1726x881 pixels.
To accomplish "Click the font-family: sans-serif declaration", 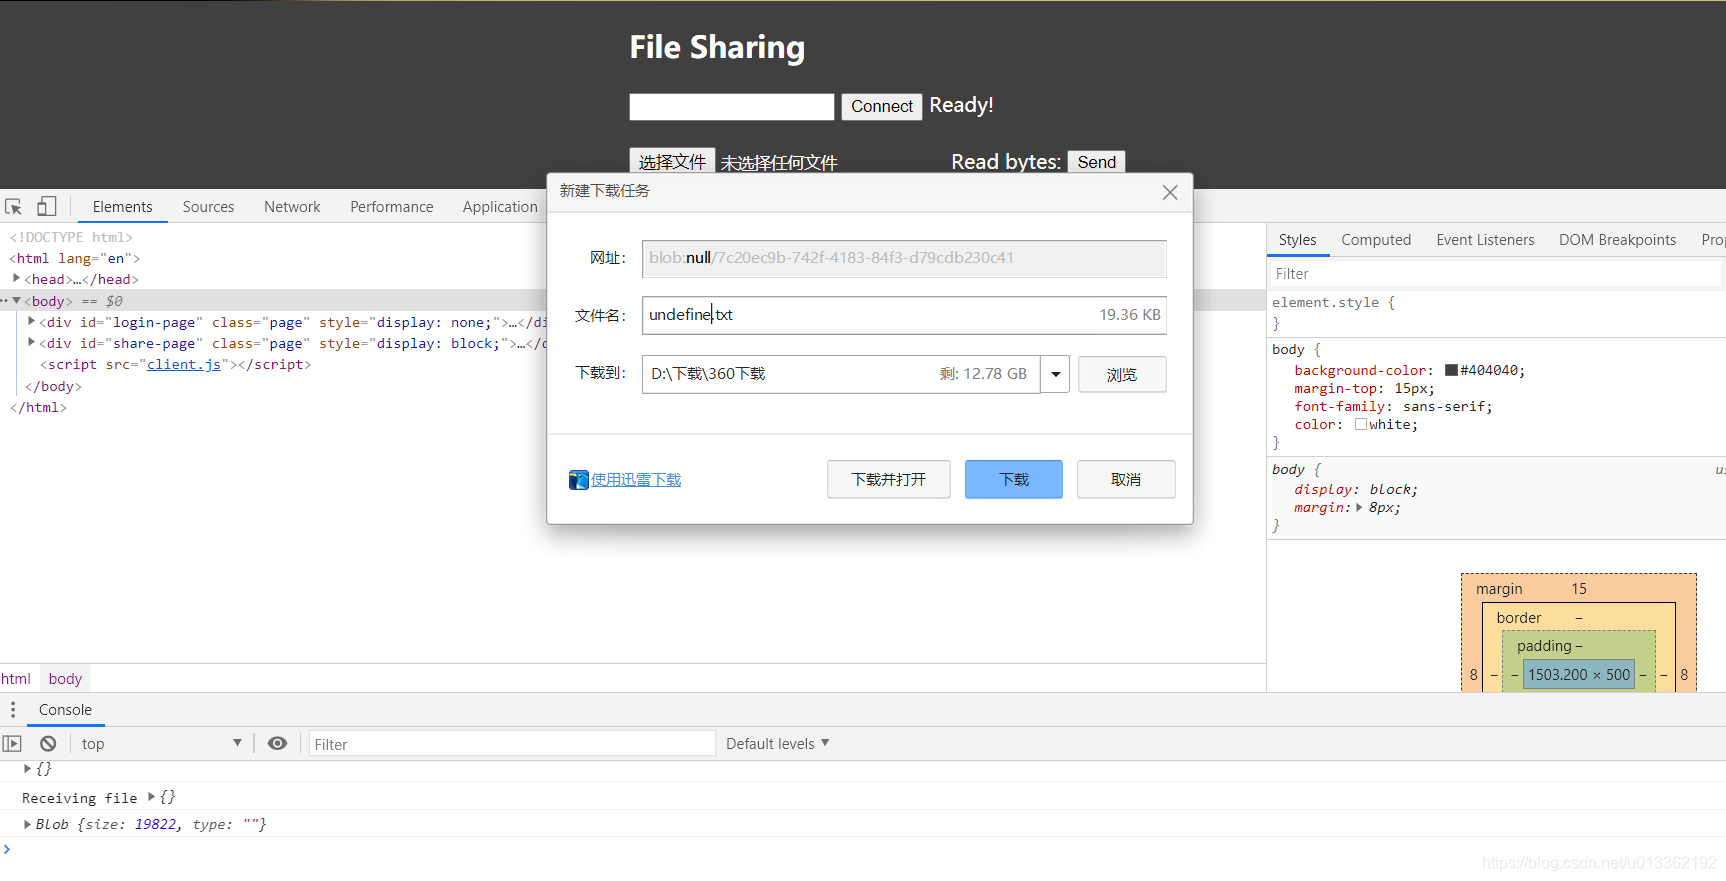I will 1393,406.
